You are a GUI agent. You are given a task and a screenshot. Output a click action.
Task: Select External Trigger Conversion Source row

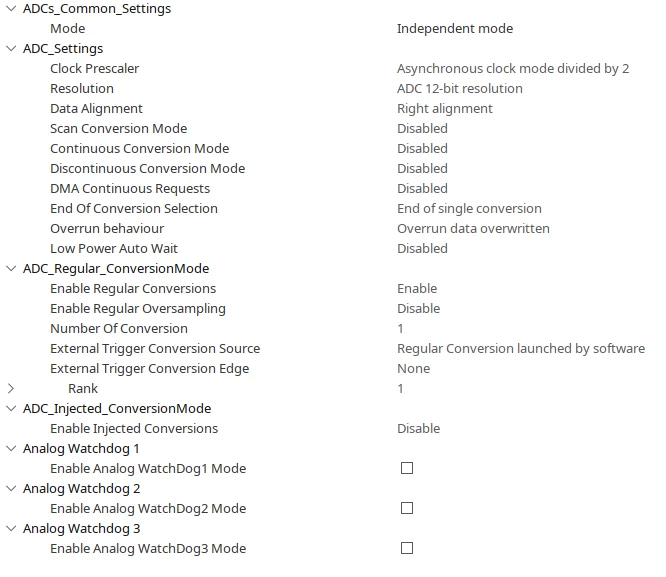[x=333, y=348]
